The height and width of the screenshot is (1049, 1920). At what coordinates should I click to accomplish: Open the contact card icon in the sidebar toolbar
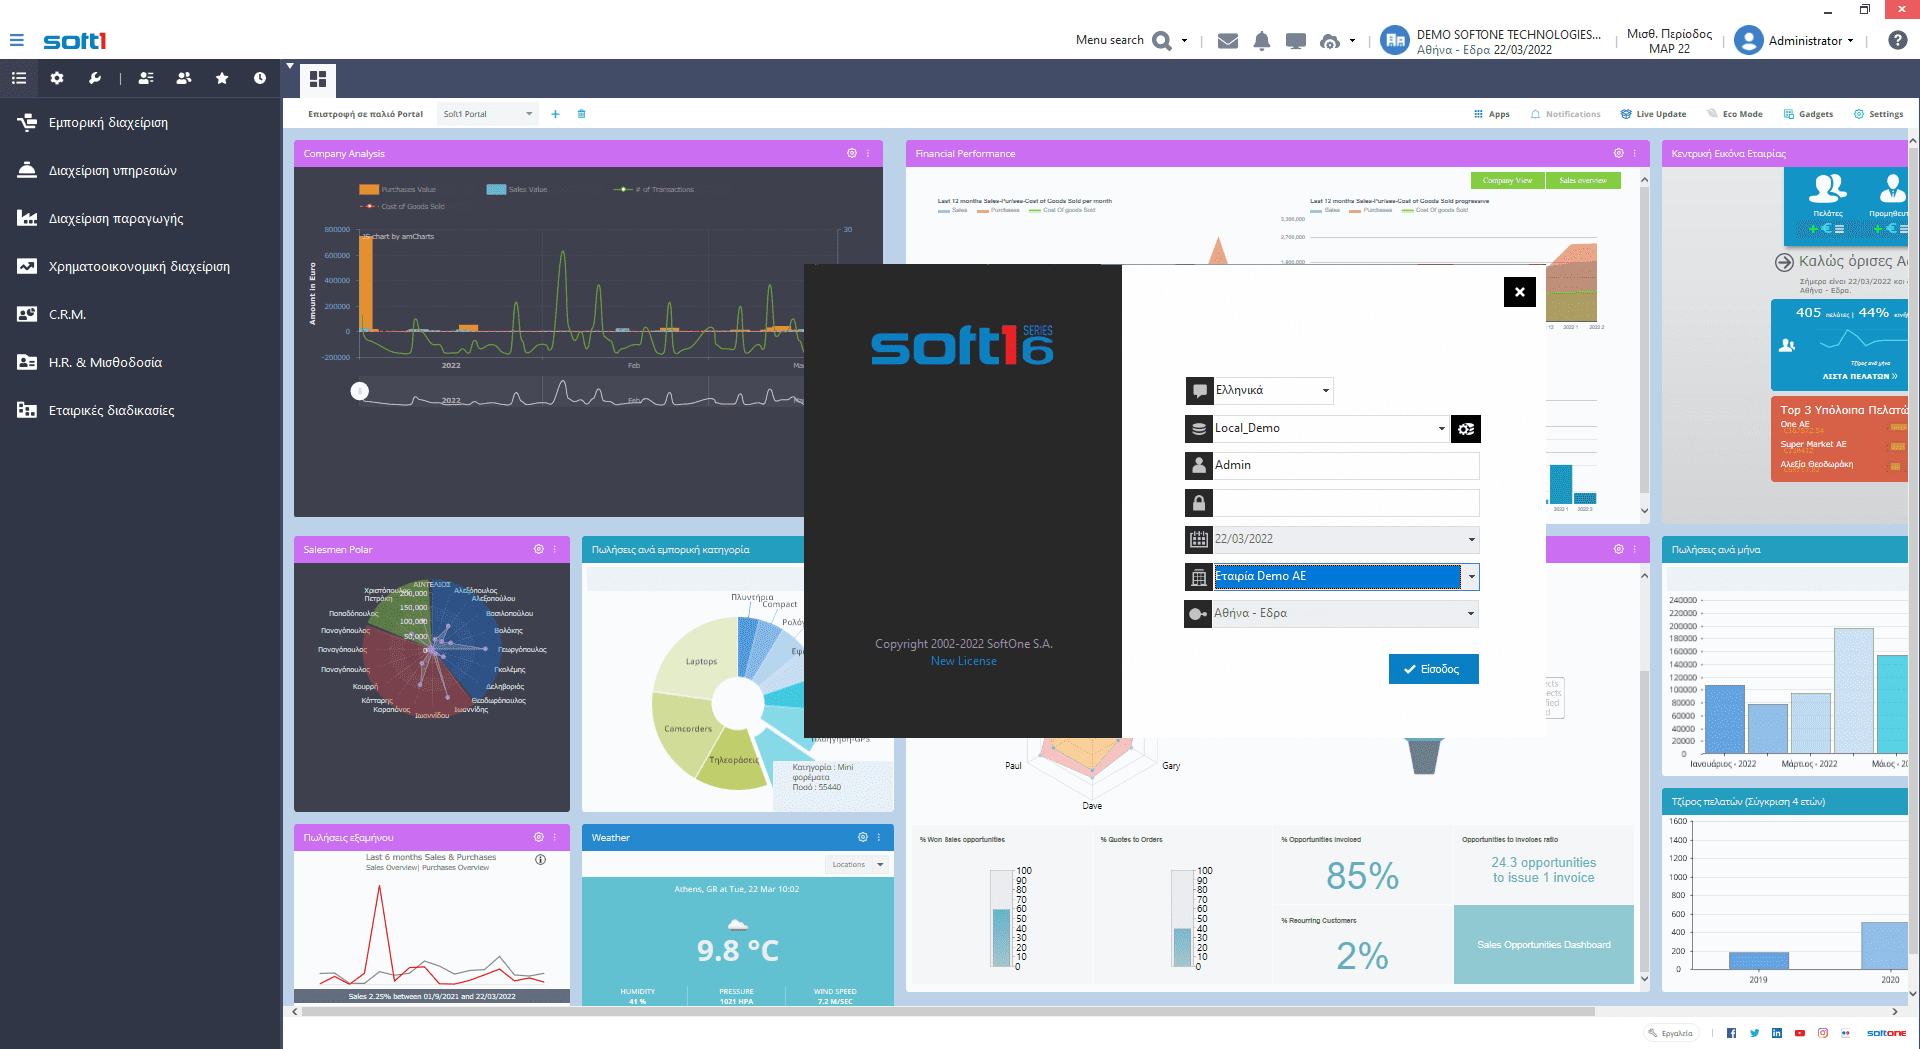(x=146, y=78)
